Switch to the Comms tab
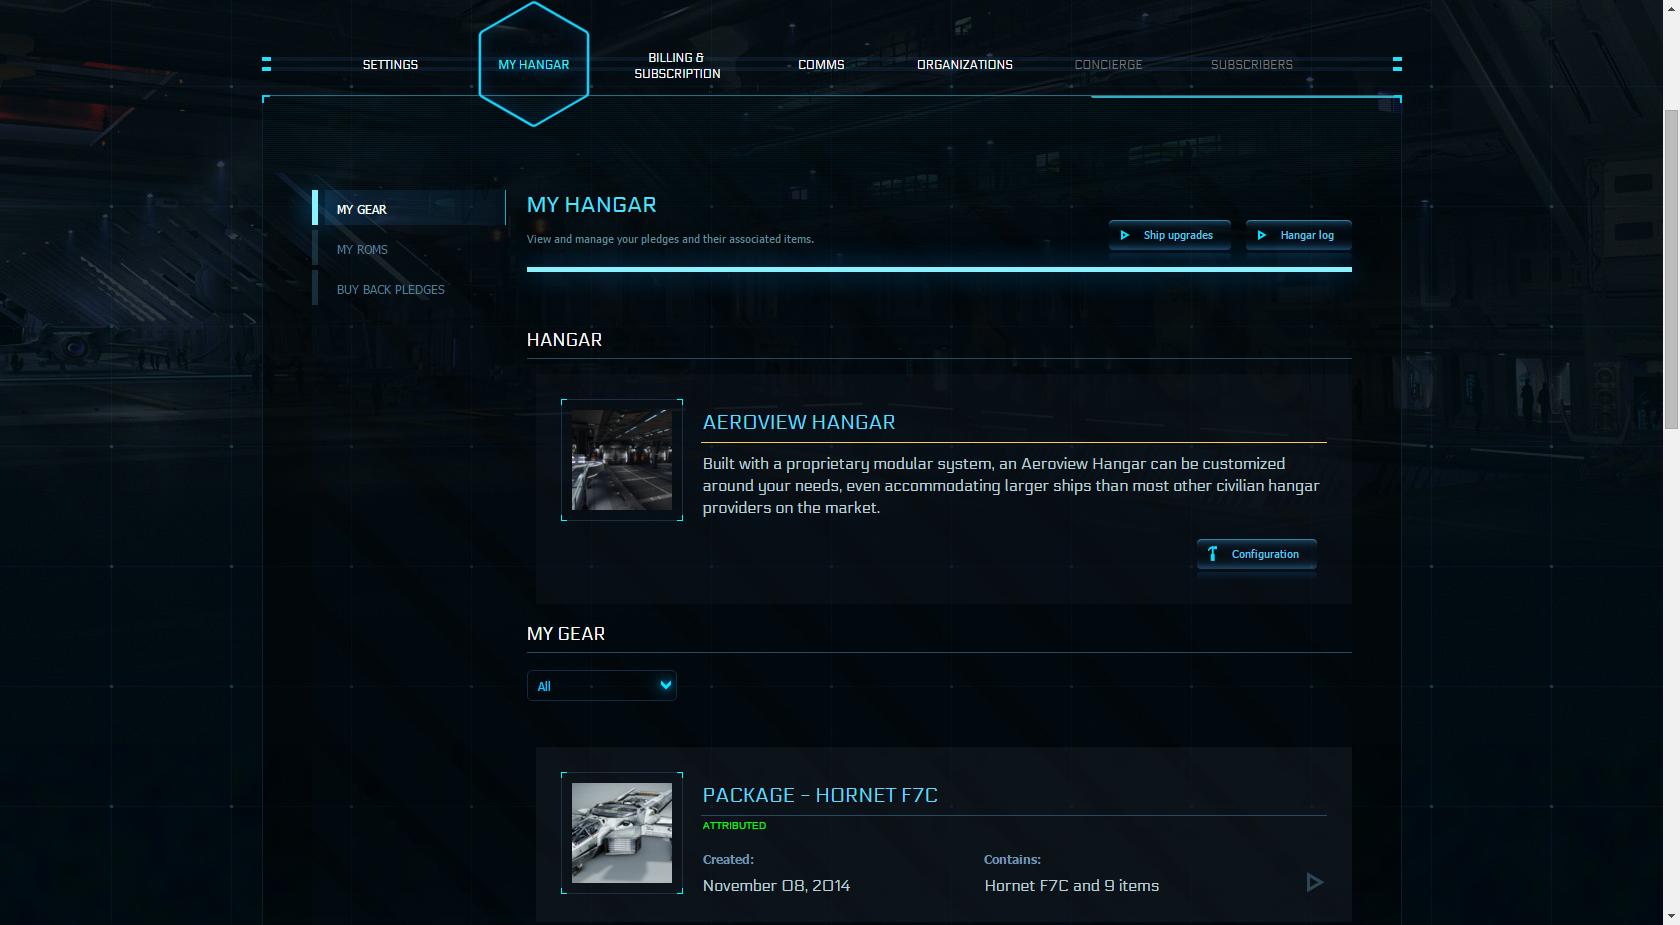Viewport: 1680px width, 925px height. click(821, 65)
